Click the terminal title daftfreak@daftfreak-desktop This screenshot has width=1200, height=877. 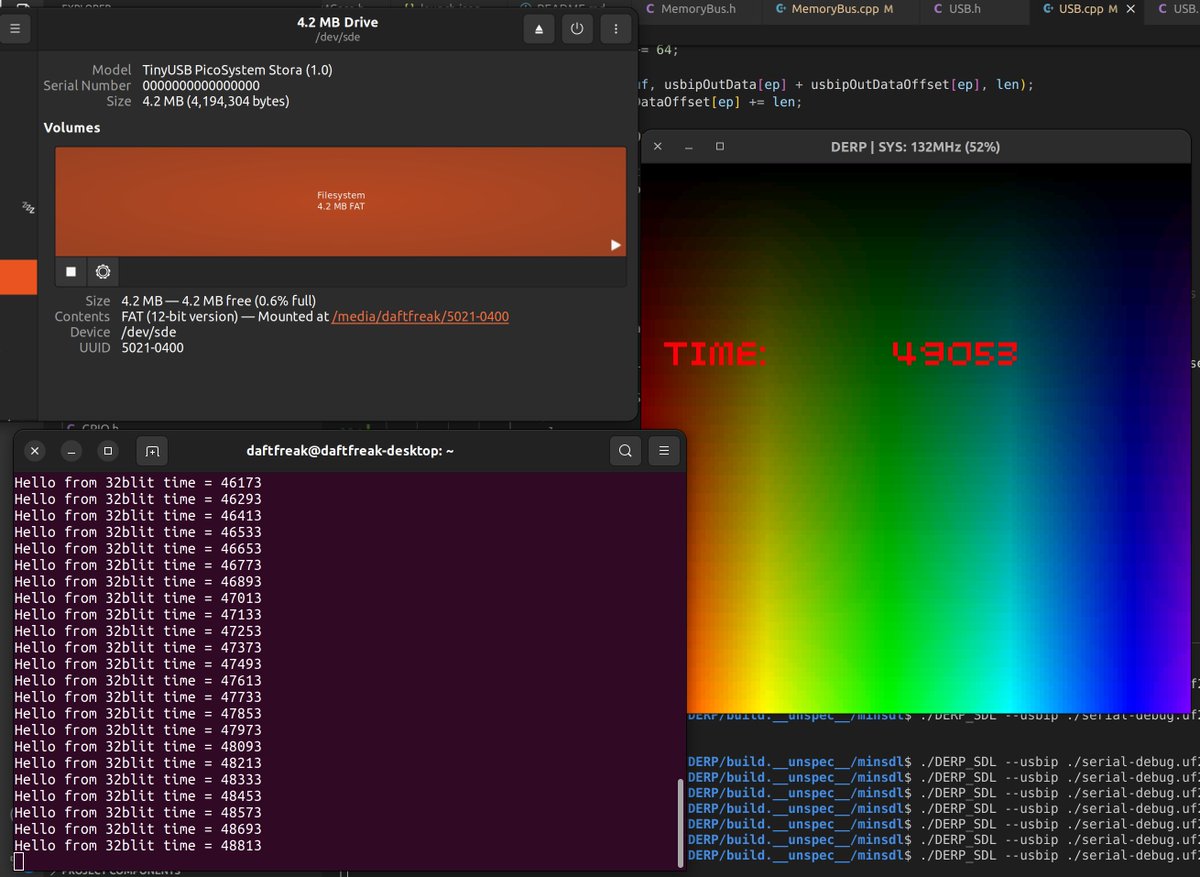(x=350, y=451)
